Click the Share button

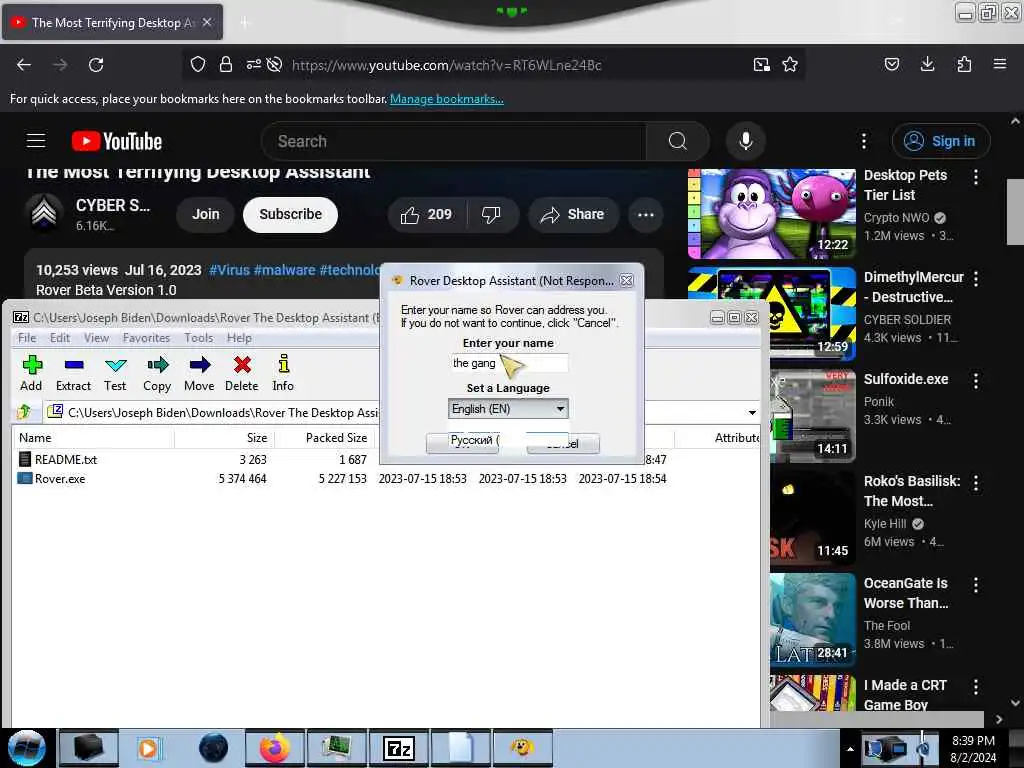[573, 214]
